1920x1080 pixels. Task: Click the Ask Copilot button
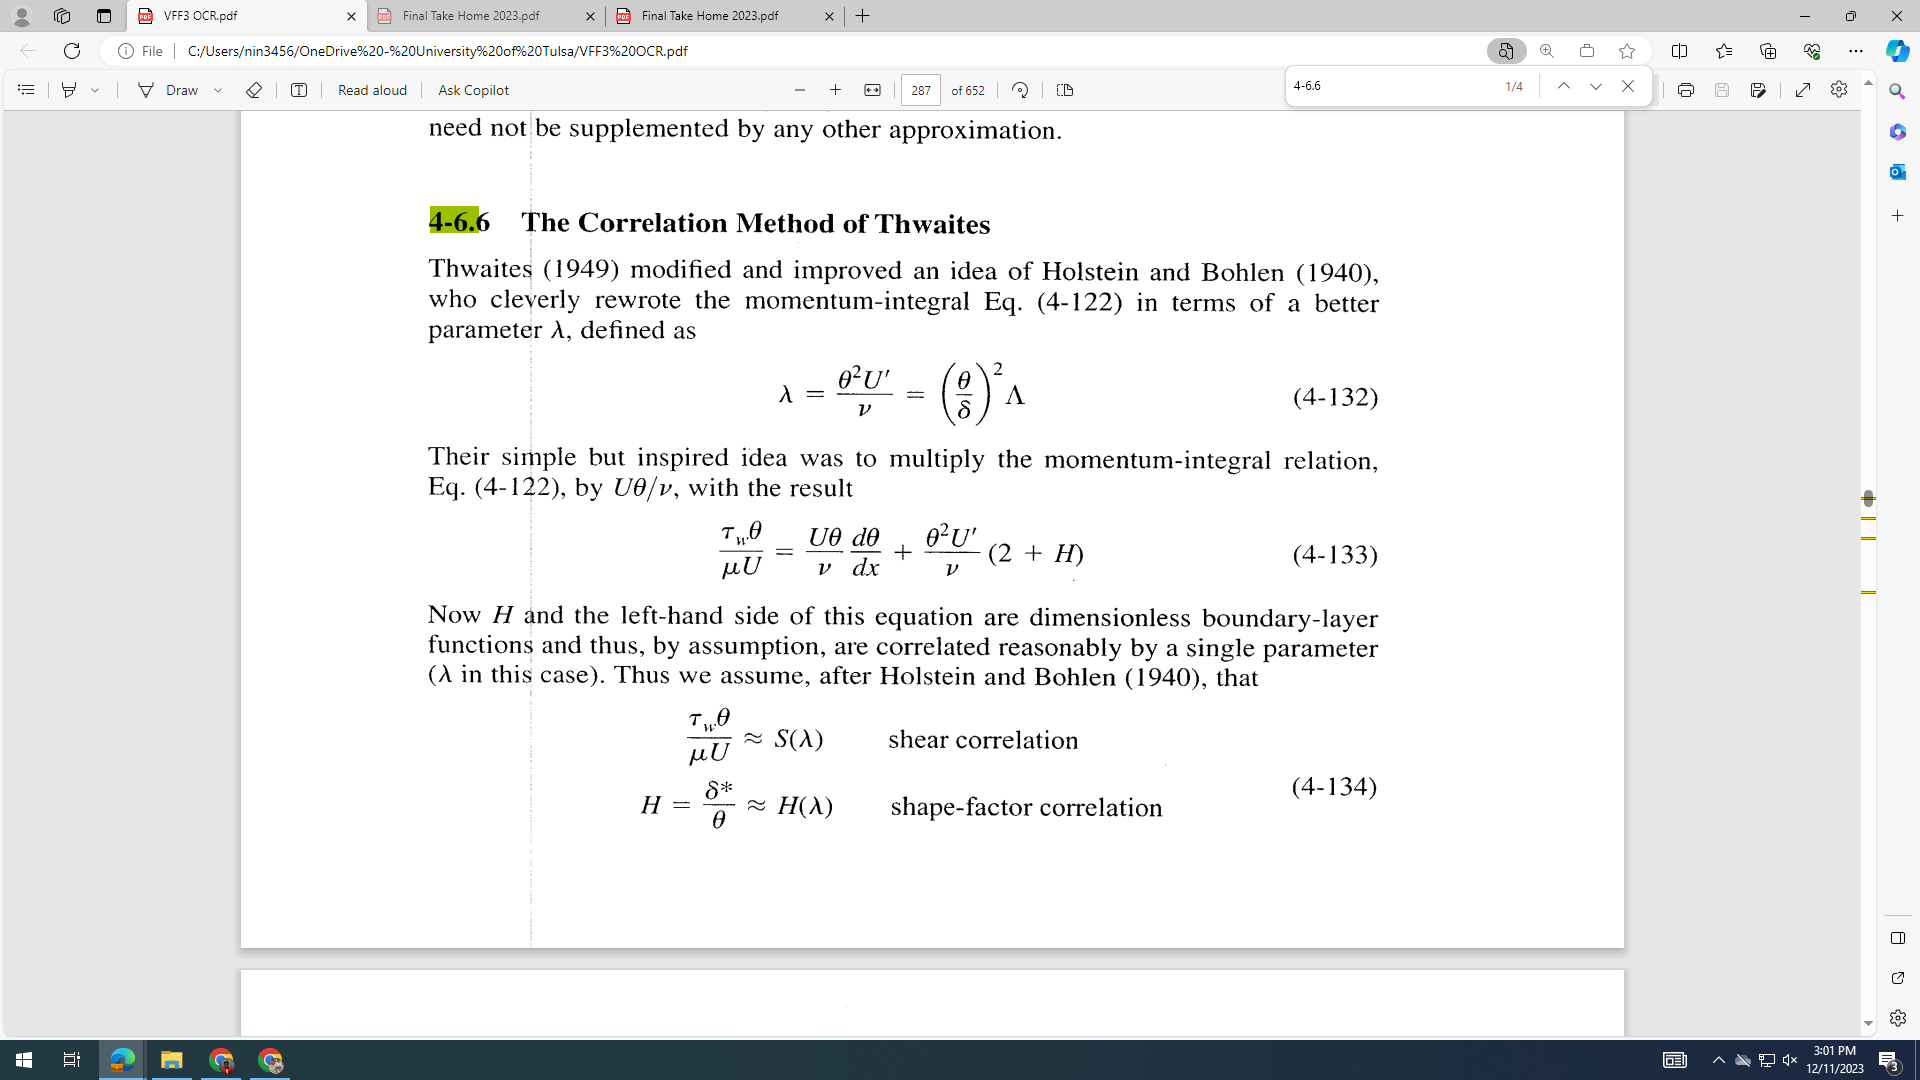pyautogui.click(x=473, y=90)
